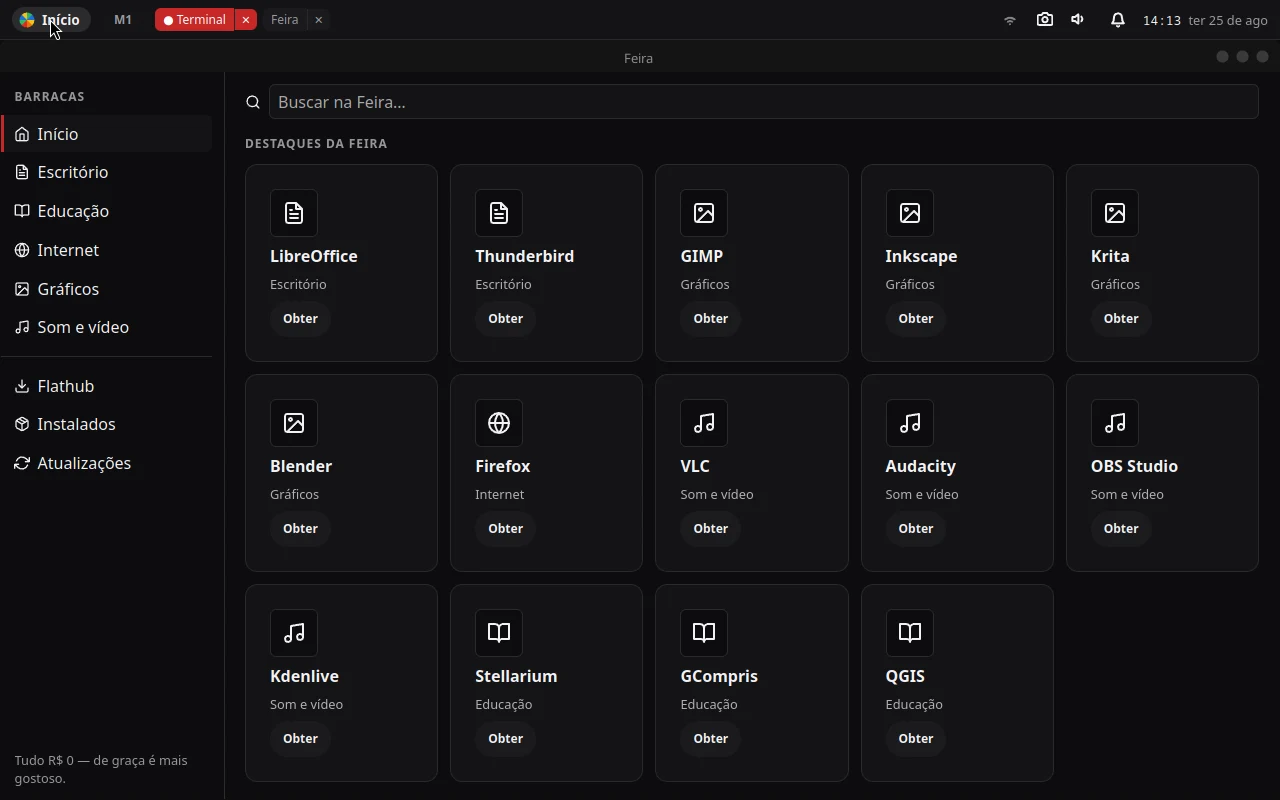The width and height of the screenshot is (1280, 800).
Task: Click the GIMP image icon
Action: point(704,213)
